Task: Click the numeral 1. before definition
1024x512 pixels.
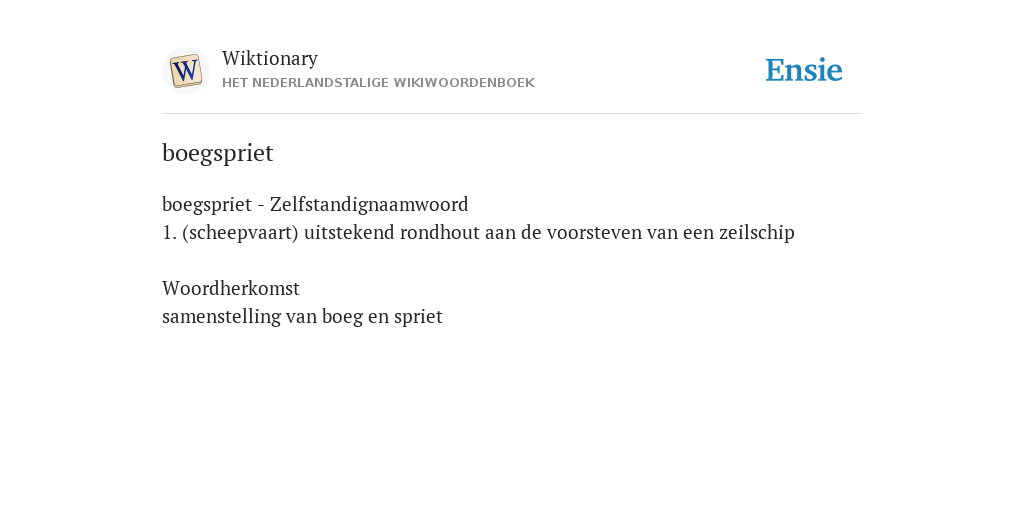Action: [x=170, y=232]
